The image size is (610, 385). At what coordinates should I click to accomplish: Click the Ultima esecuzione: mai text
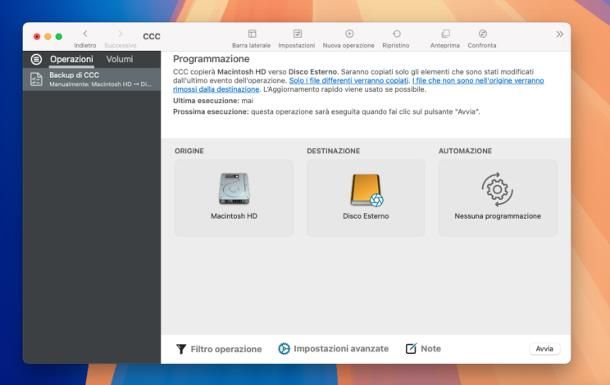(x=213, y=101)
